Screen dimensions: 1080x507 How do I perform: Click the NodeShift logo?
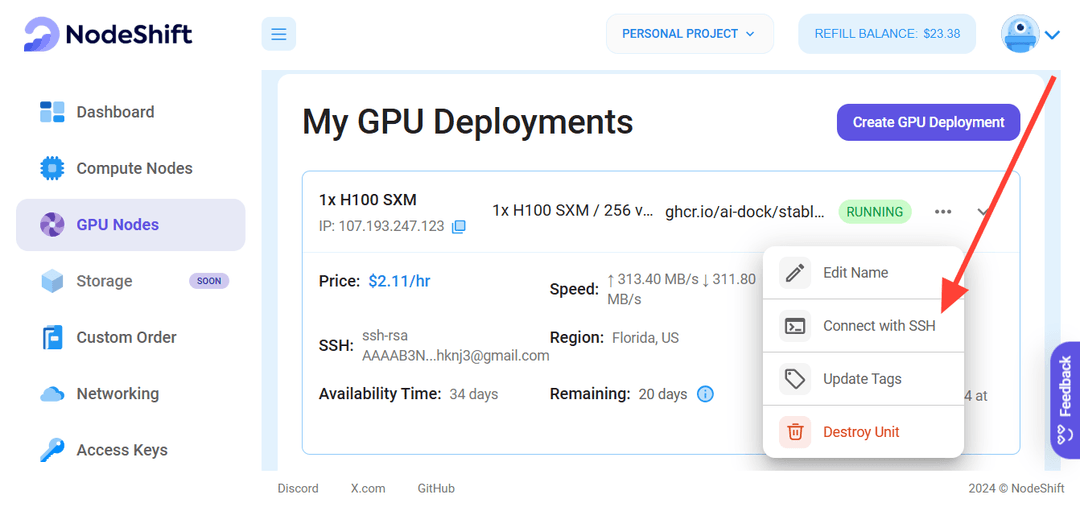click(107, 34)
